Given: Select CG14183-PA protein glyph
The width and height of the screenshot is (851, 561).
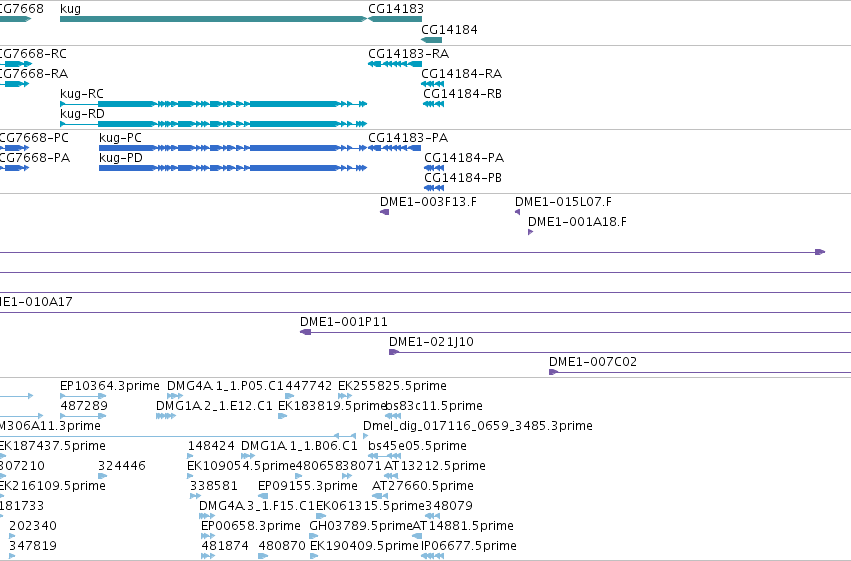Looking at the screenshot, I should 395,148.
